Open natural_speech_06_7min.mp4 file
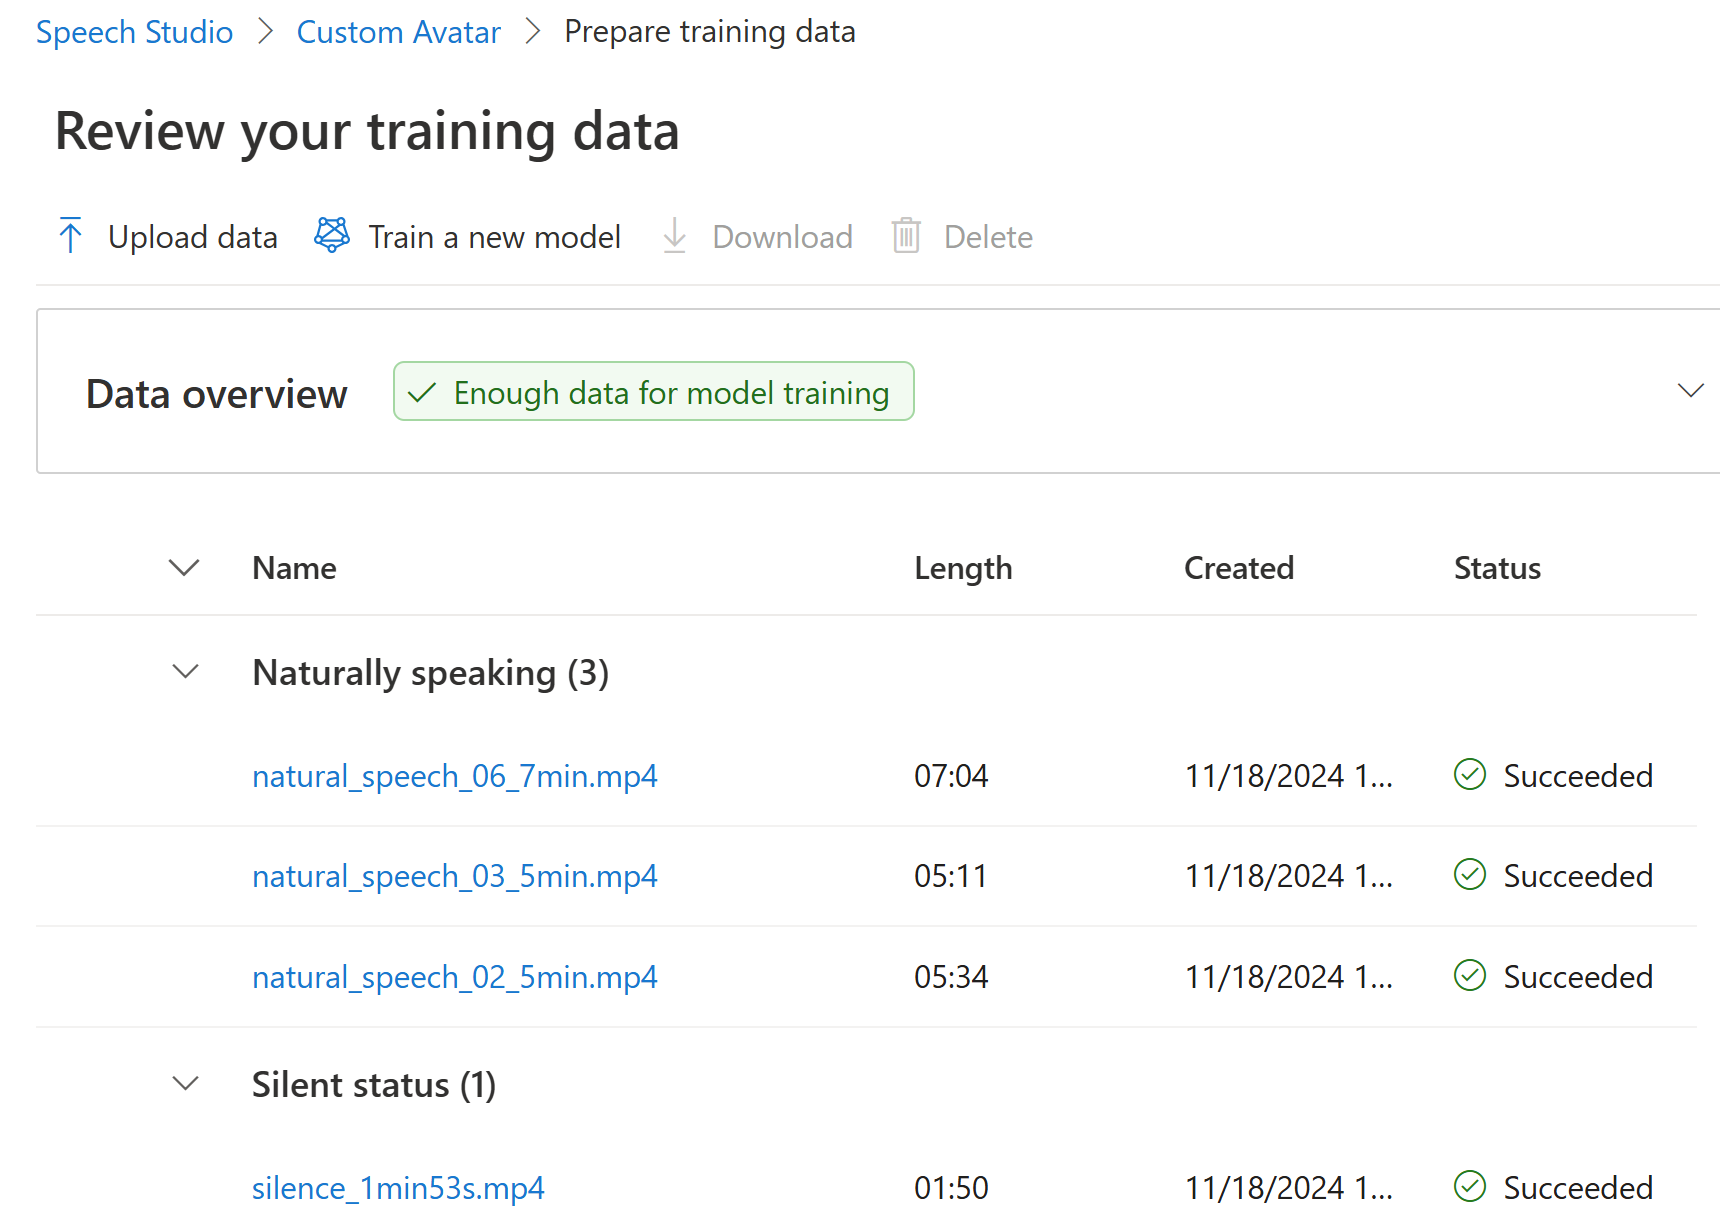The width and height of the screenshot is (1720, 1222). [x=455, y=776]
